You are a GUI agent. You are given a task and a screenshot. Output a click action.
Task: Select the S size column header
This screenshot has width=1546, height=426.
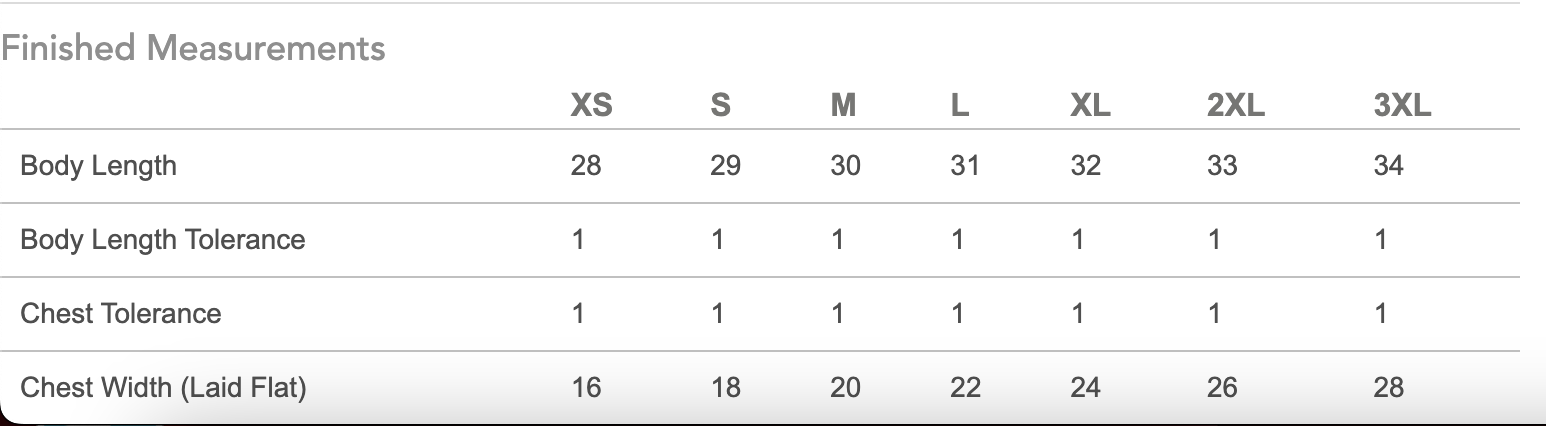click(720, 105)
